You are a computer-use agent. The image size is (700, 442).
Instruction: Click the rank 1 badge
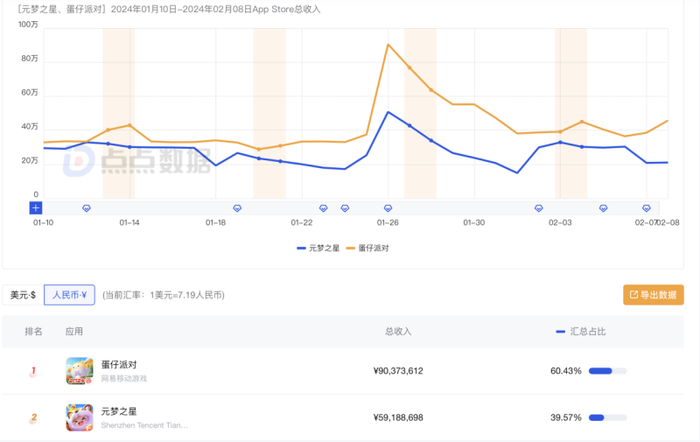click(33, 371)
